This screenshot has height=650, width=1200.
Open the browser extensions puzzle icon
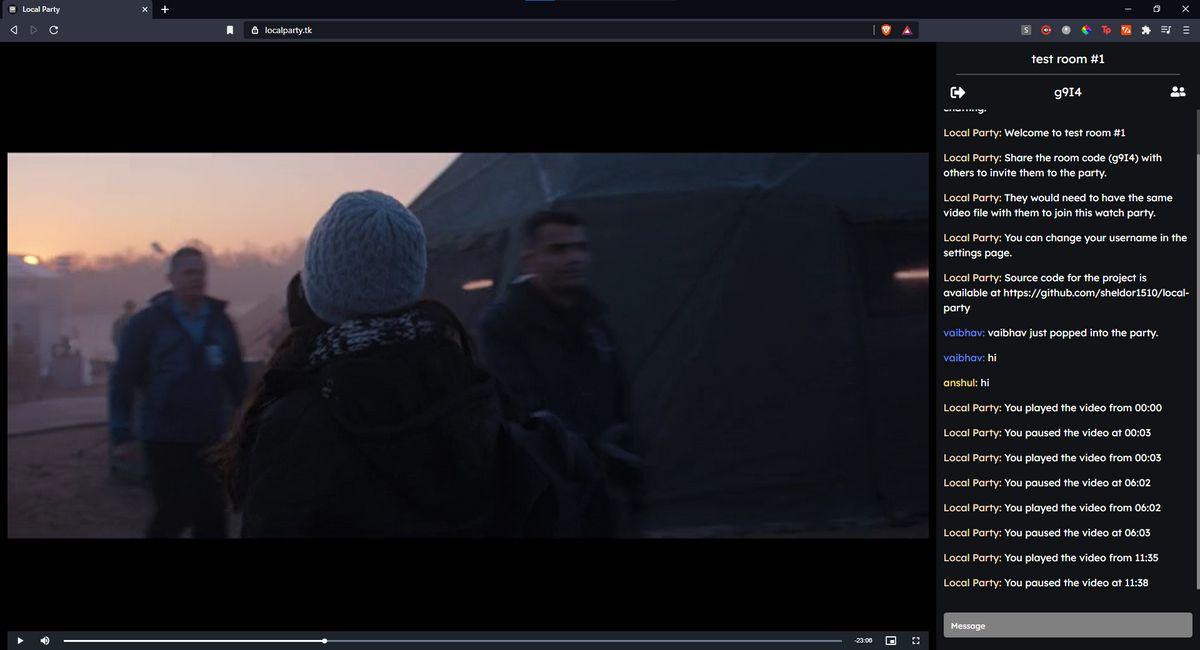1146,30
